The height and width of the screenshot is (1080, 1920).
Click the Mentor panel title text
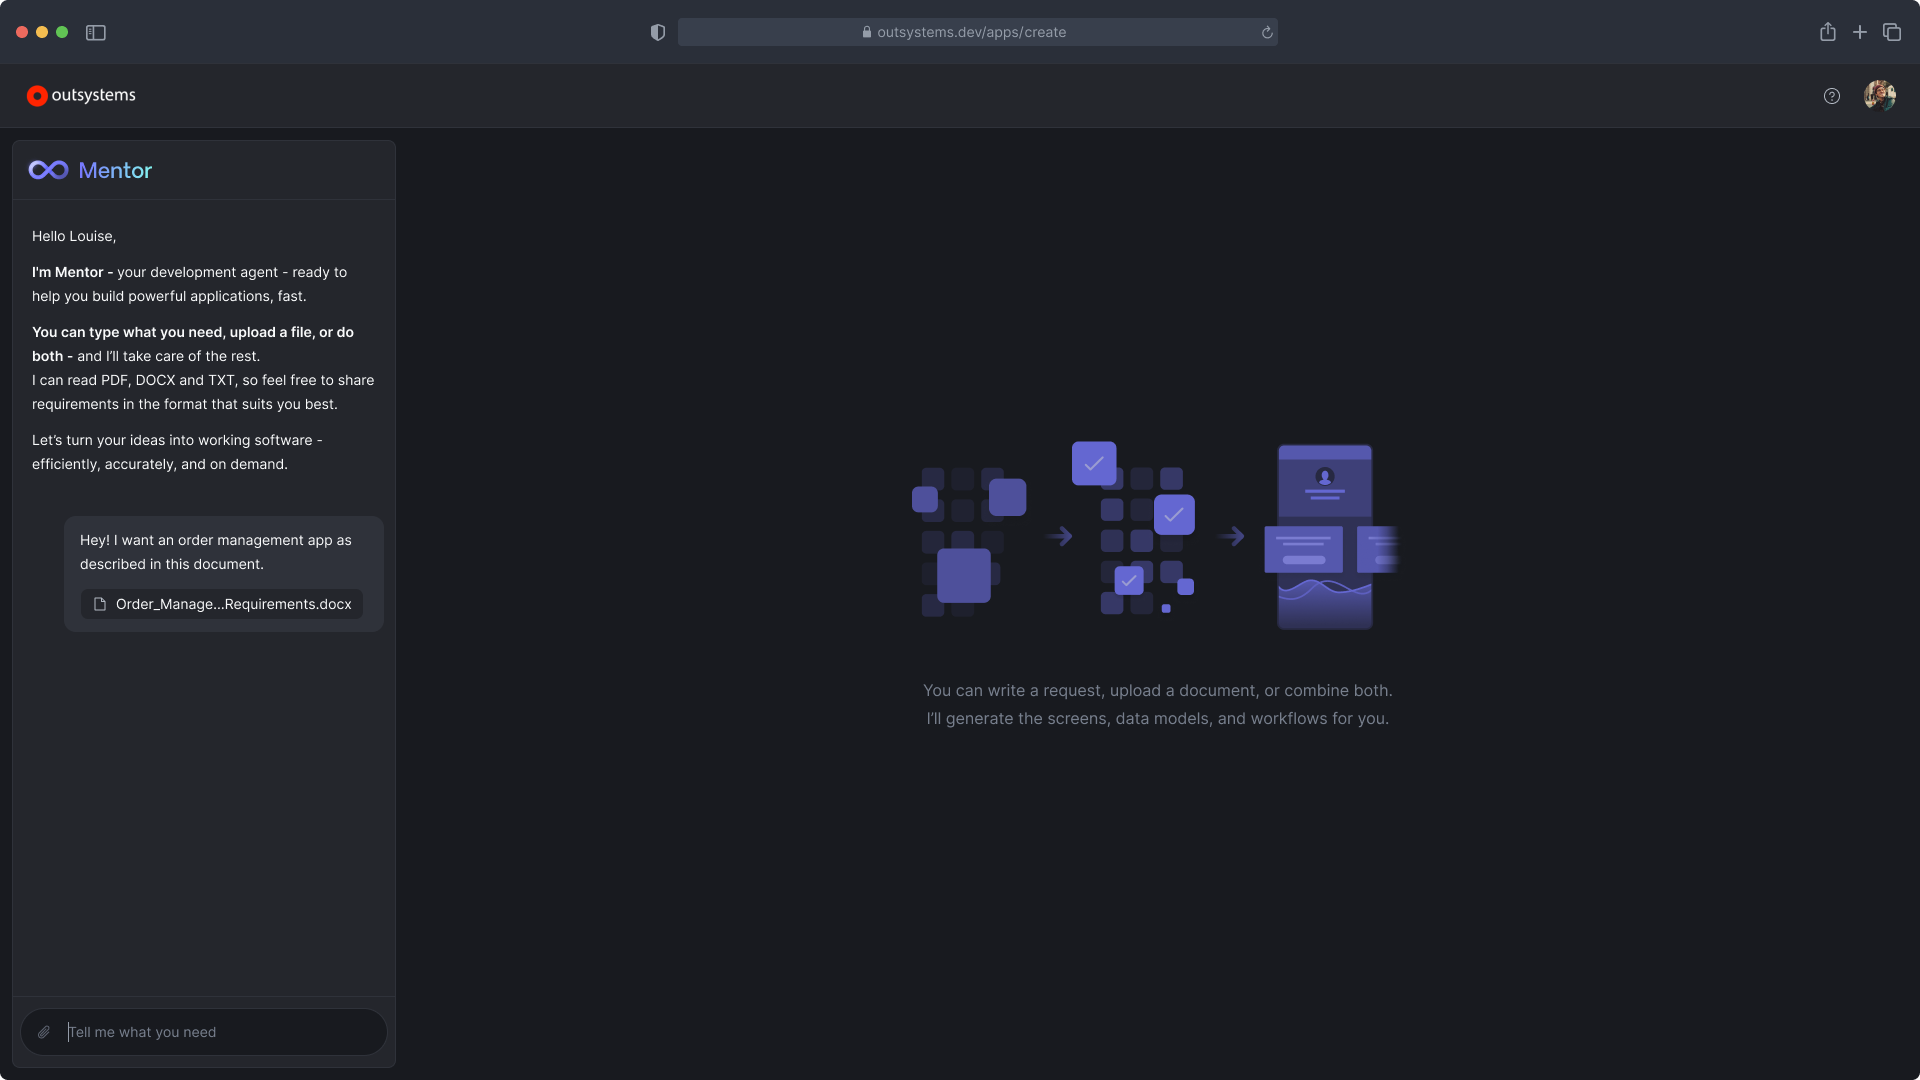click(x=115, y=170)
